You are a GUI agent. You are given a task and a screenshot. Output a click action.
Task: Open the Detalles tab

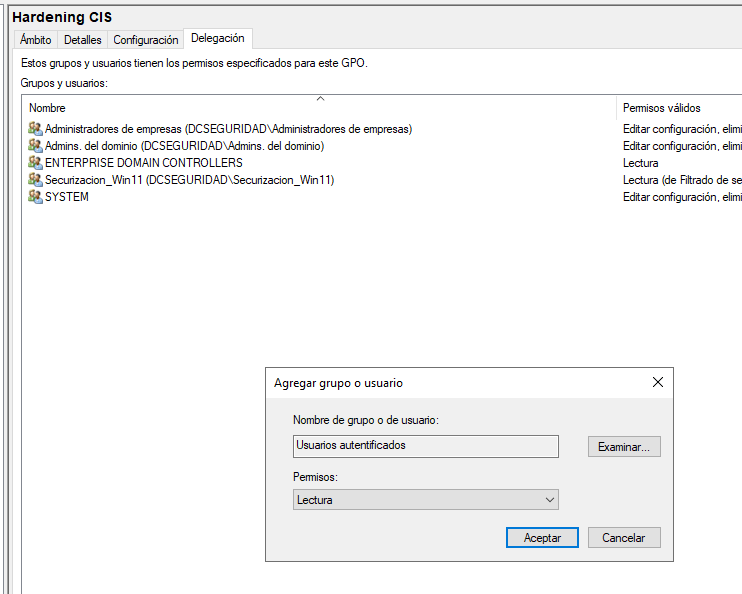click(82, 40)
